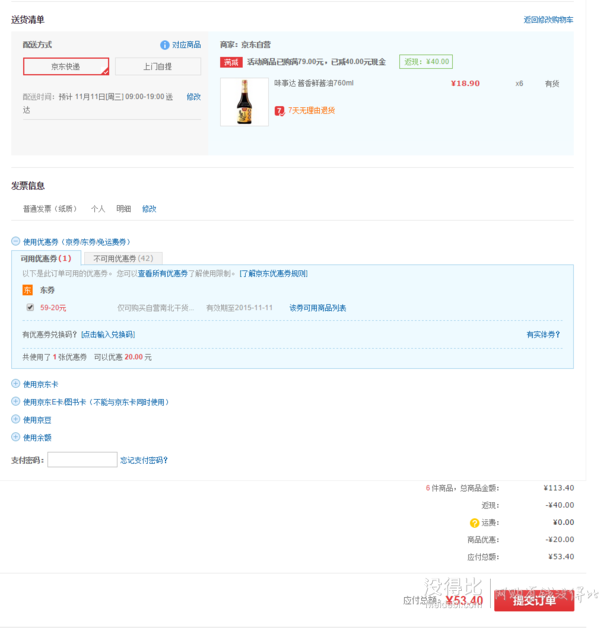The width and height of the screenshot is (610, 628).
Task: Click the soy sauce product thumbnail
Action: [x=244, y=102]
